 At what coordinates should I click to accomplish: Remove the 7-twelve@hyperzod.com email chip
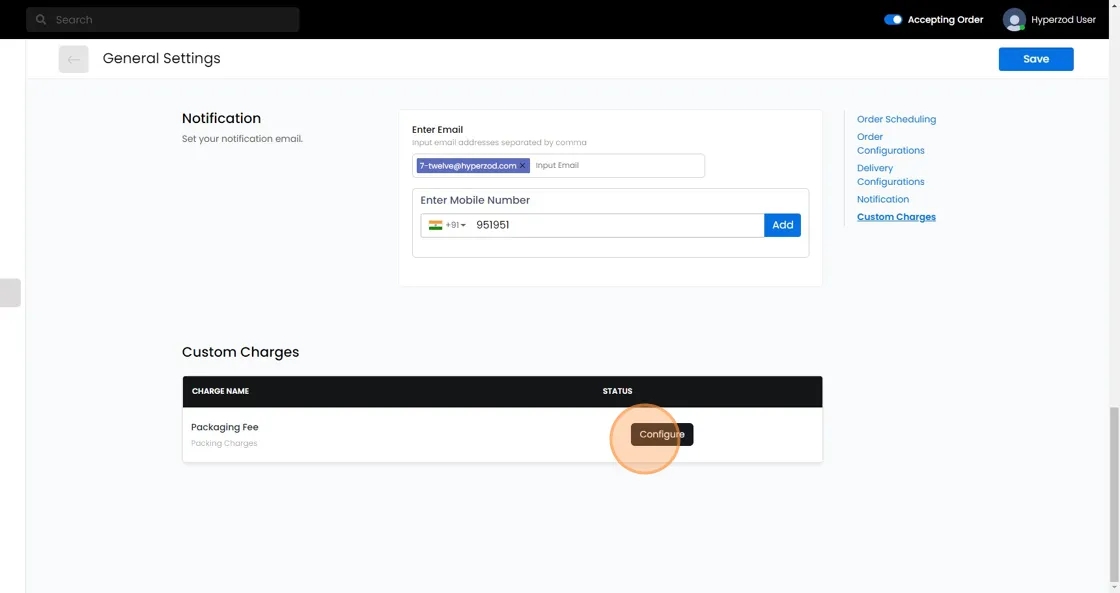tap(522, 166)
